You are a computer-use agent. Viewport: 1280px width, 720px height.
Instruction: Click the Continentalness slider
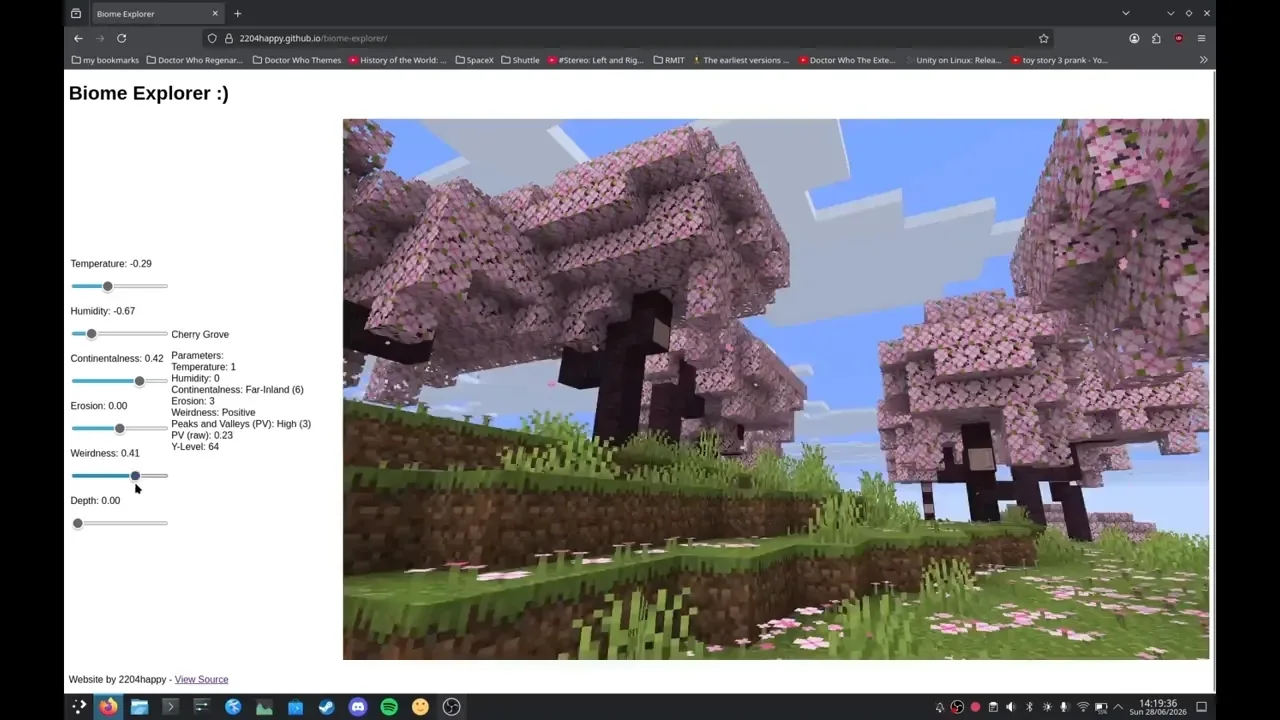119,381
